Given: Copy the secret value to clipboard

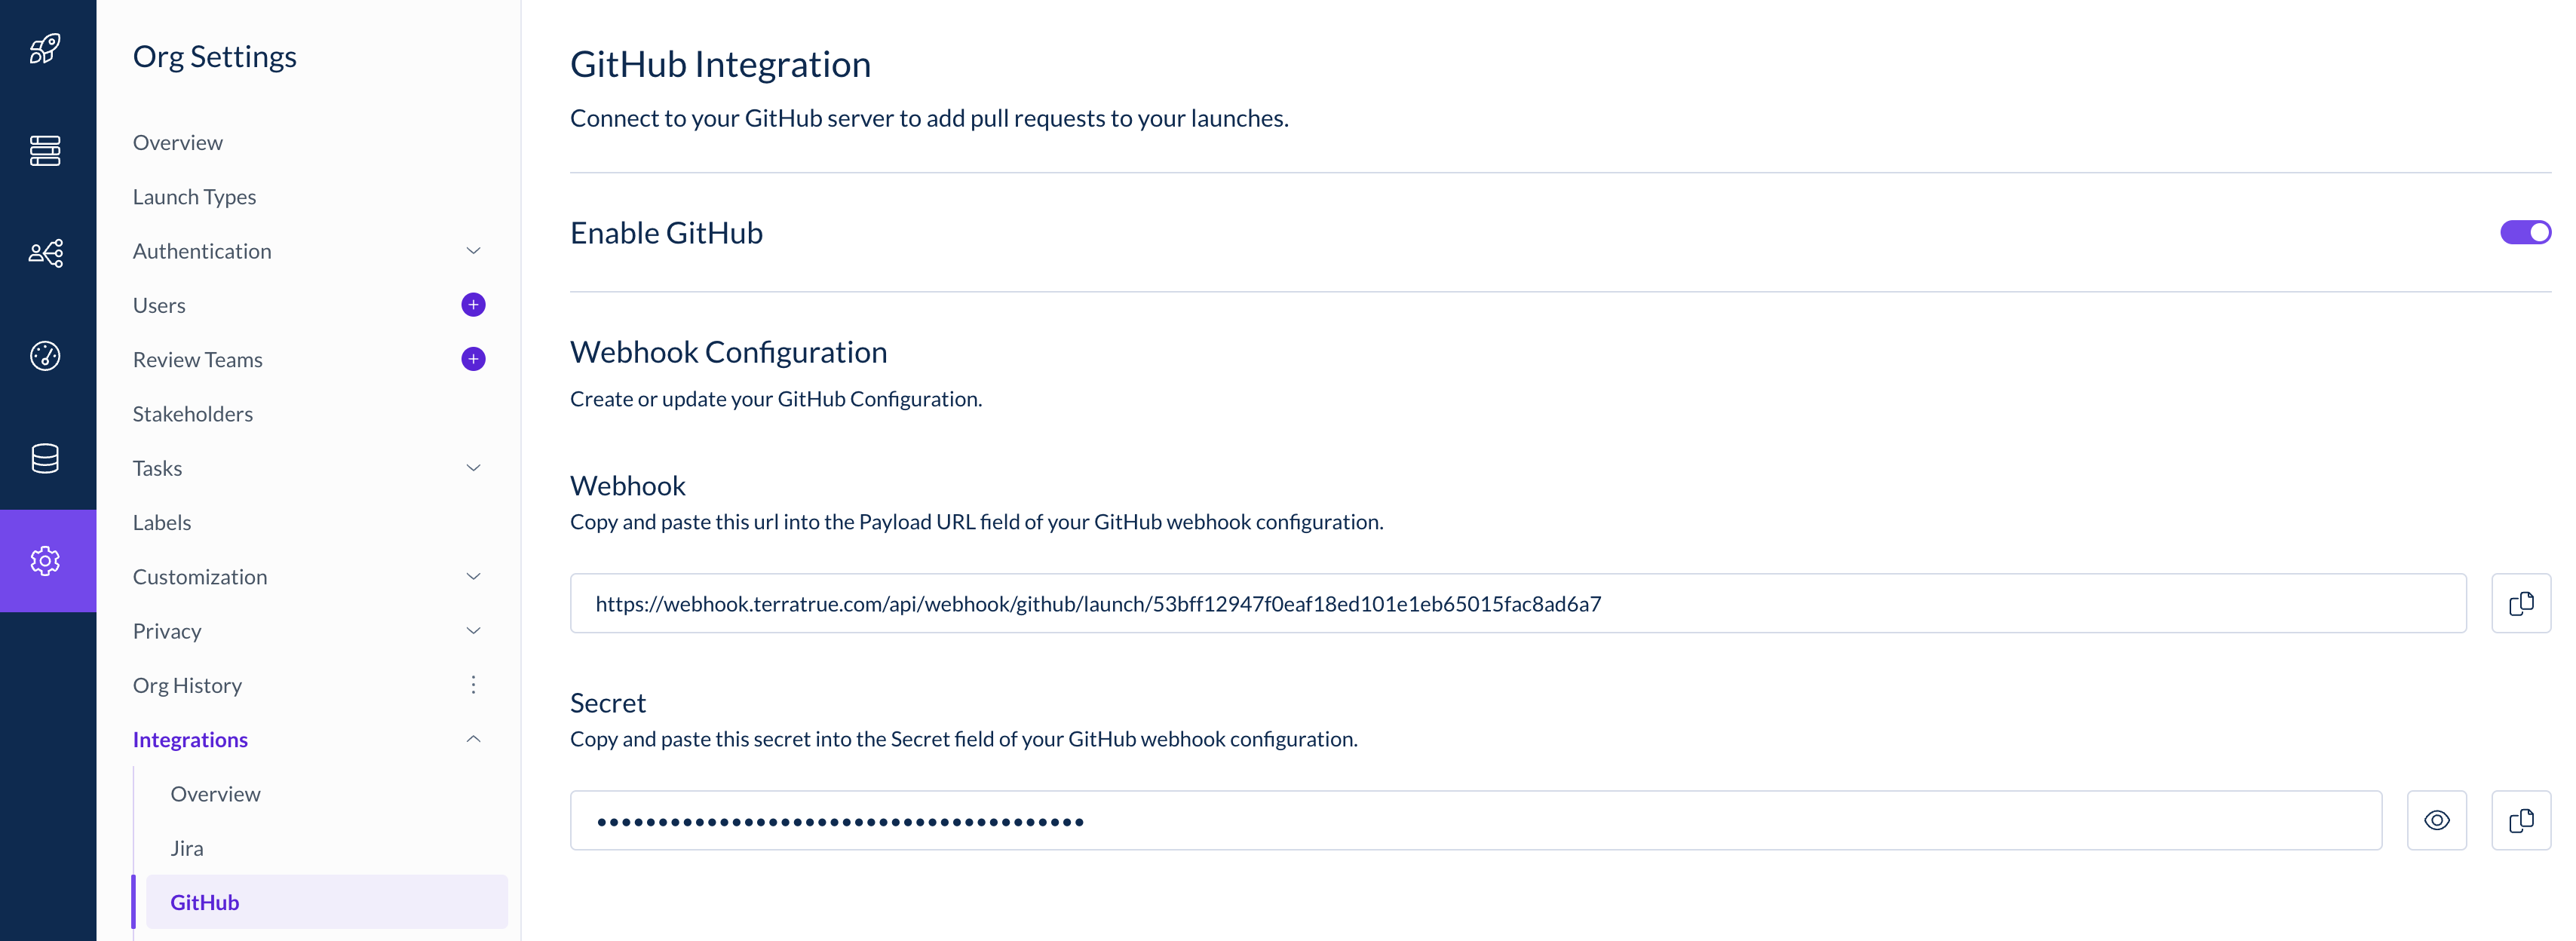Looking at the screenshot, I should (2520, 820).
